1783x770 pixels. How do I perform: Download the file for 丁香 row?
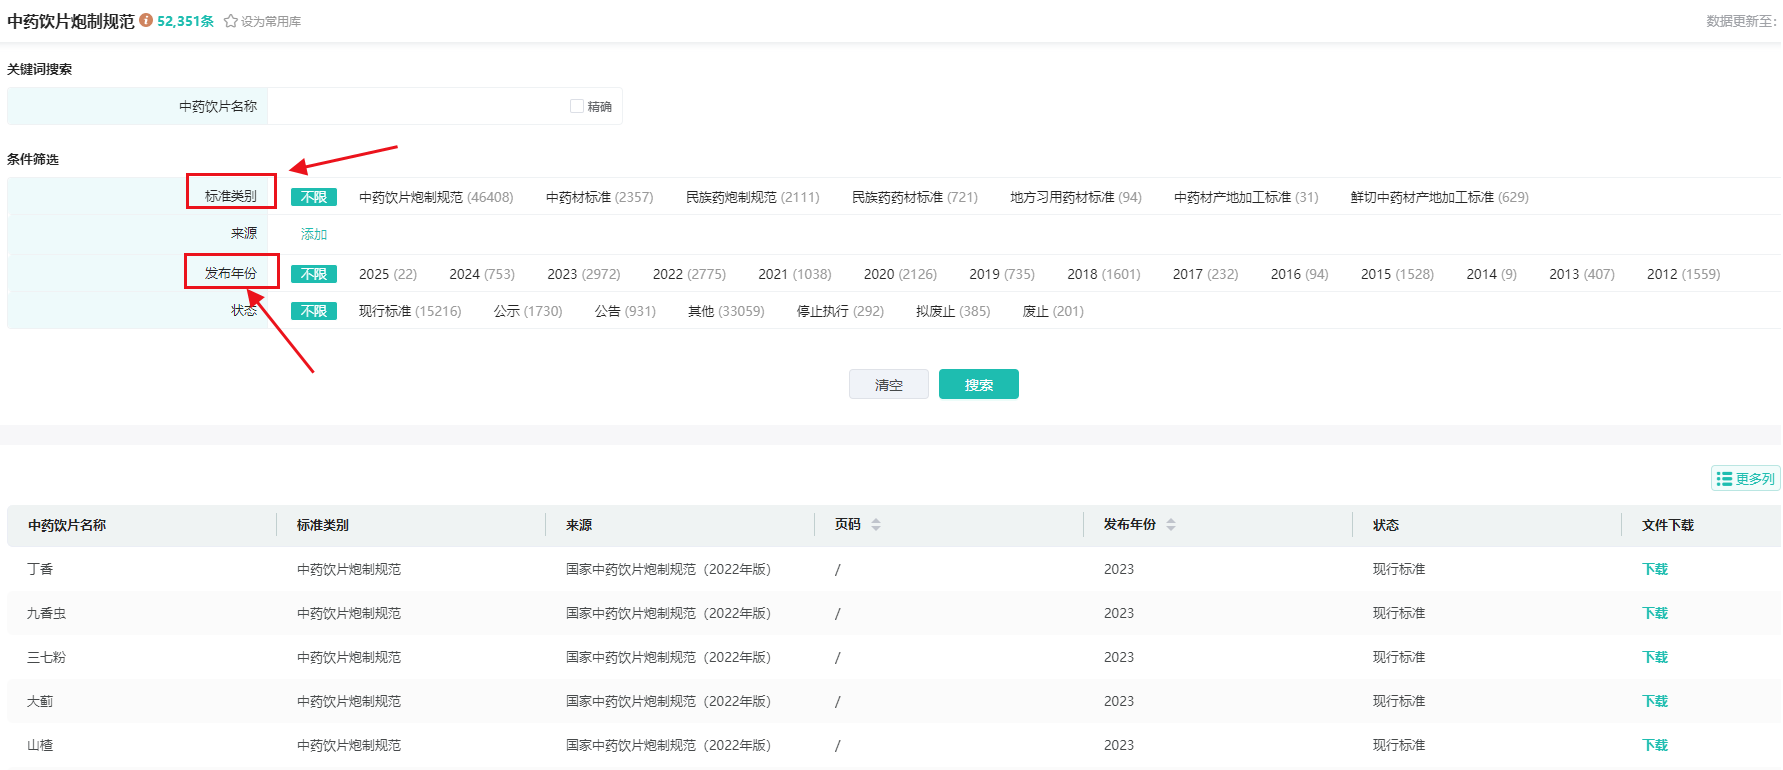[1655, 569]
